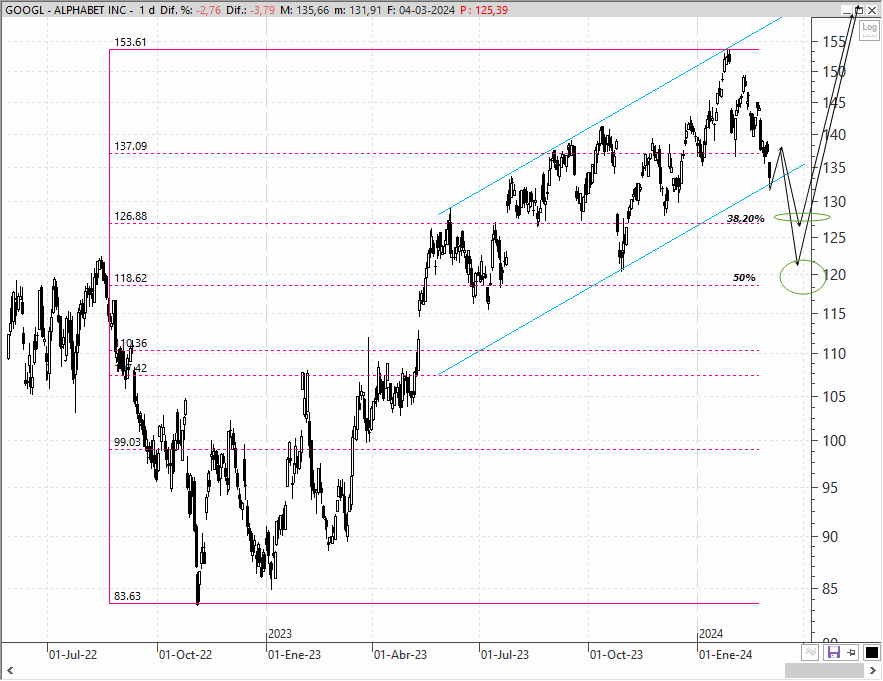Screen dimensions: 883x681
Task: Click the double-chevron collapse icon
Action: point(810,652)
